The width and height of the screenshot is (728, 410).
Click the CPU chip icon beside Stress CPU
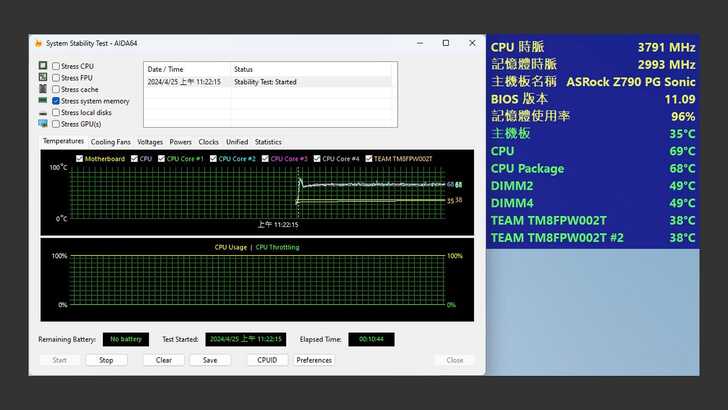coord(43,66)
